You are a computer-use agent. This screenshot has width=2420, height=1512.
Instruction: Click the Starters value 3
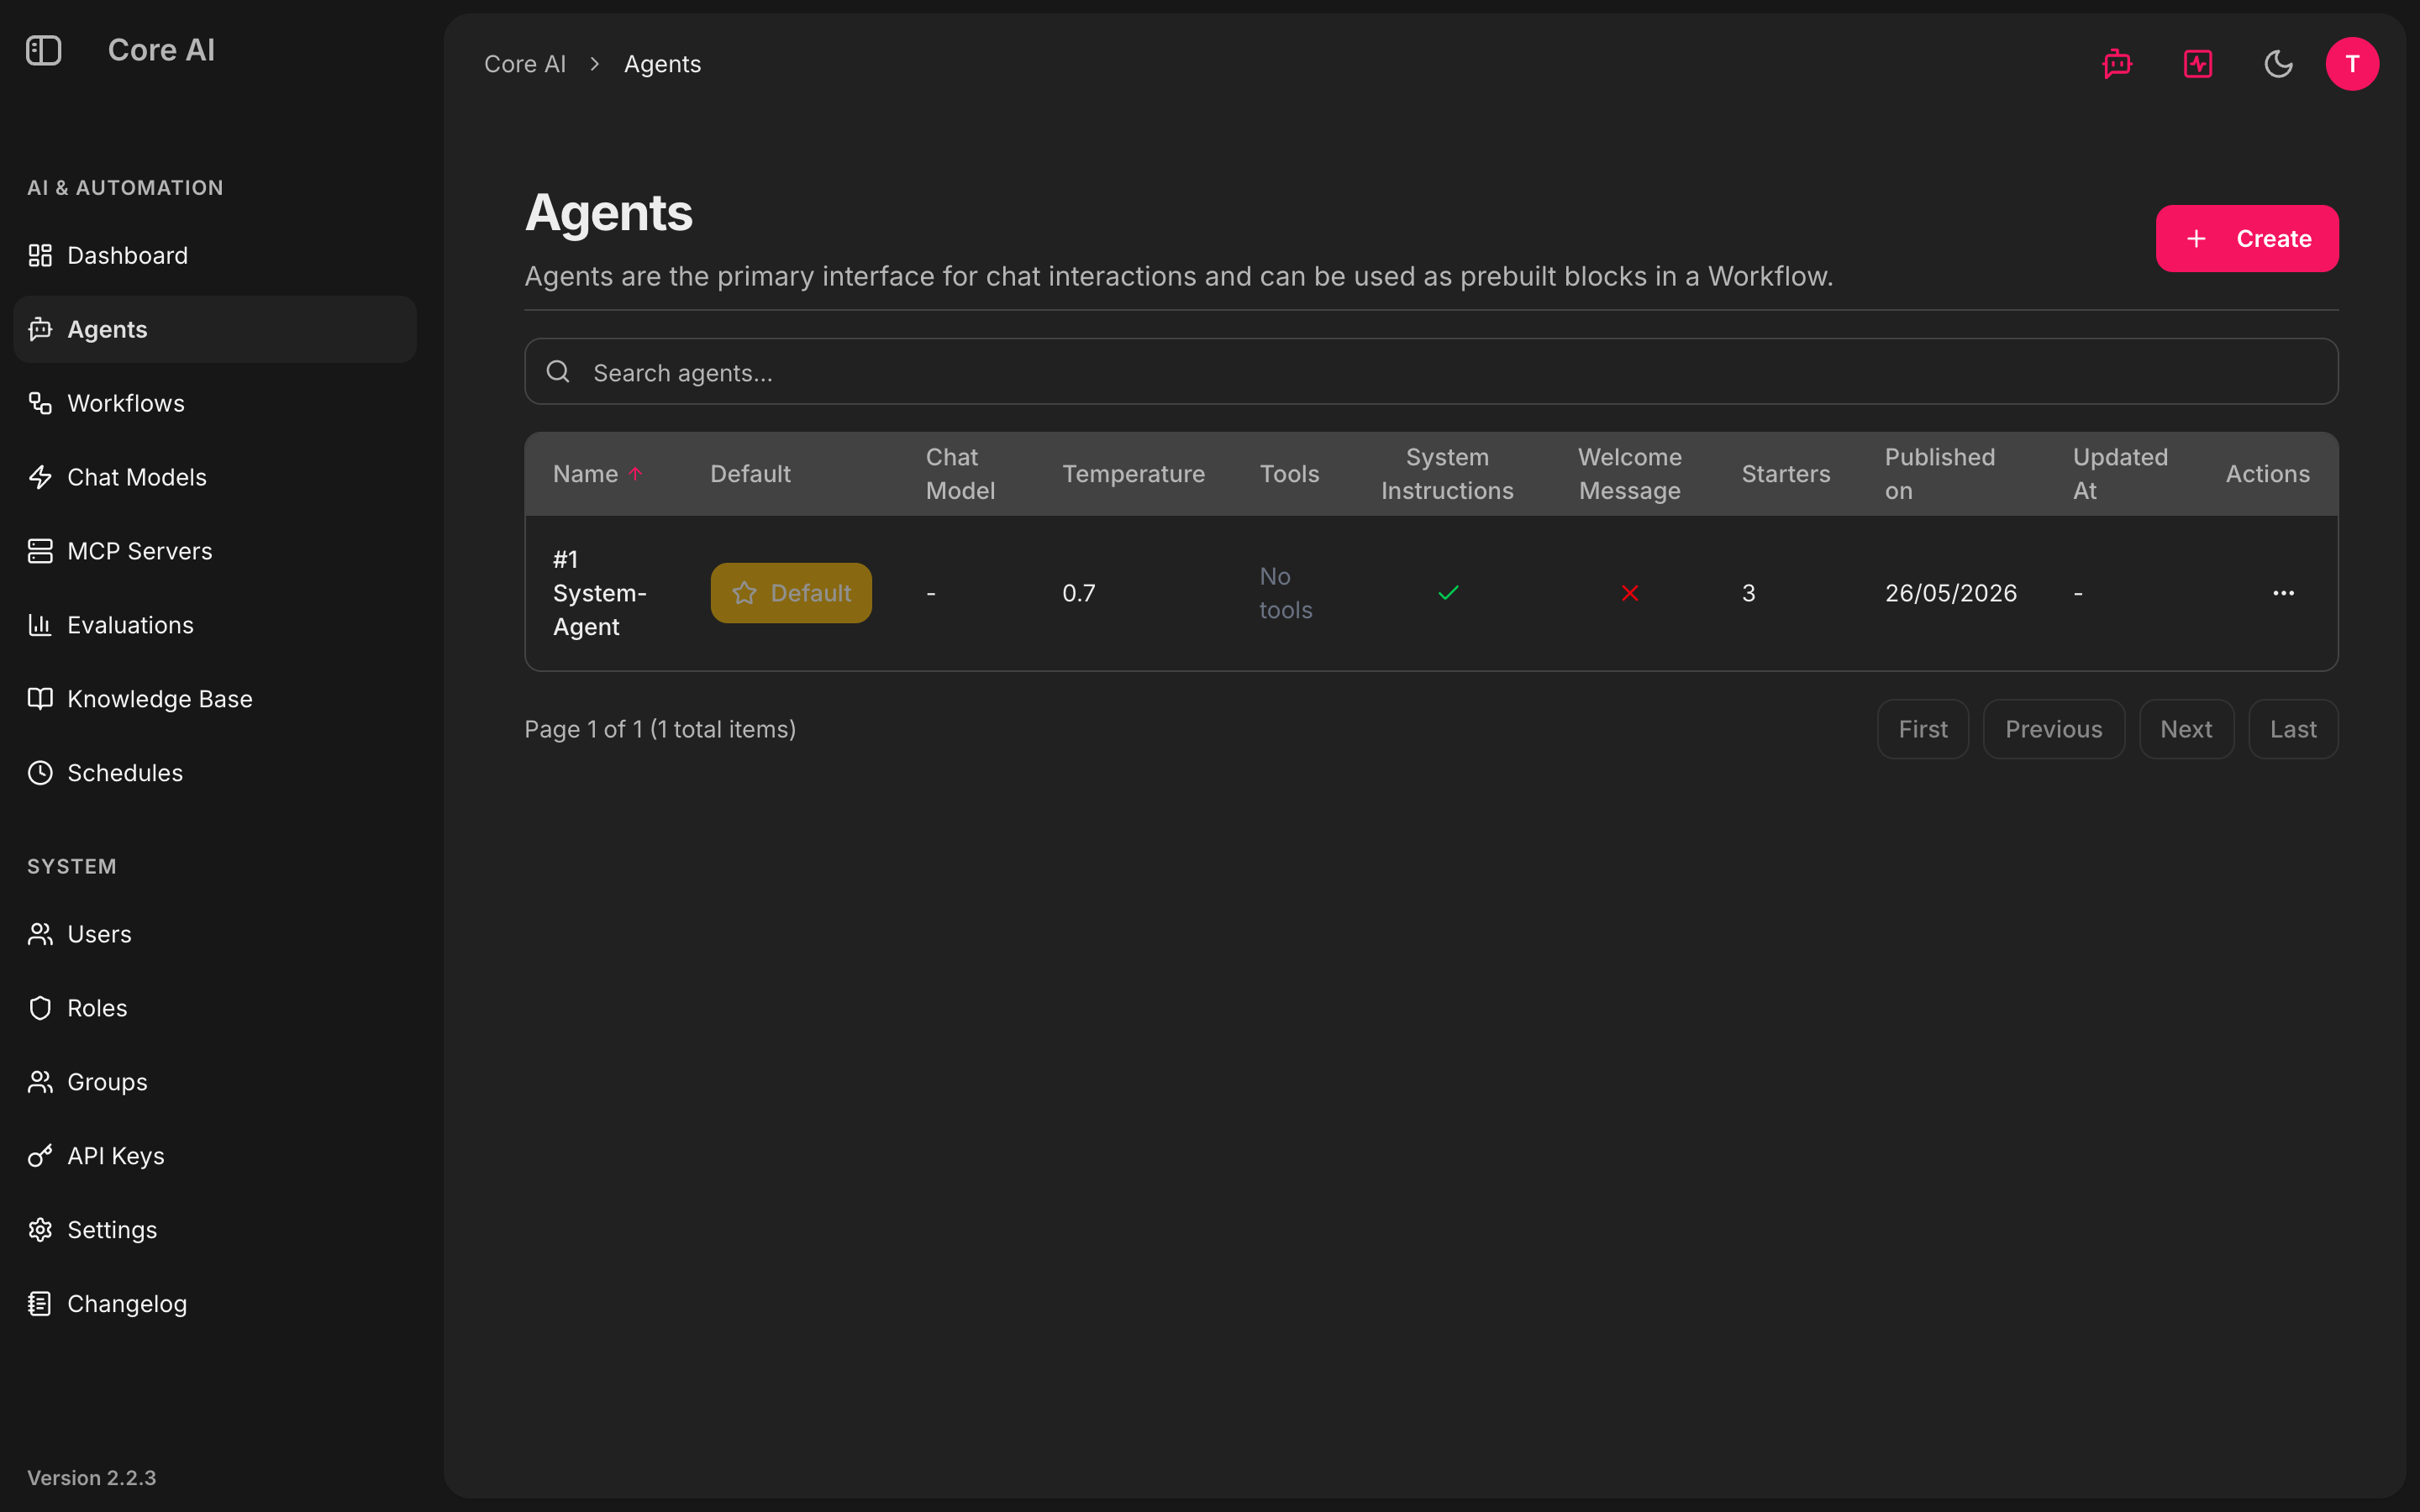[1748, 593]
